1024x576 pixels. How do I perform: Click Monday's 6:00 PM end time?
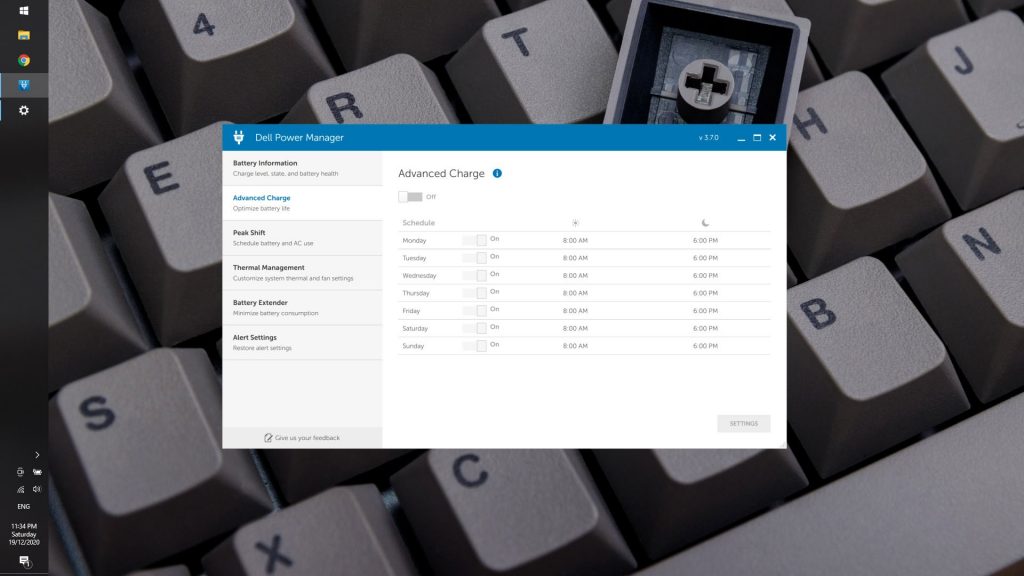(x=705, y=240)
